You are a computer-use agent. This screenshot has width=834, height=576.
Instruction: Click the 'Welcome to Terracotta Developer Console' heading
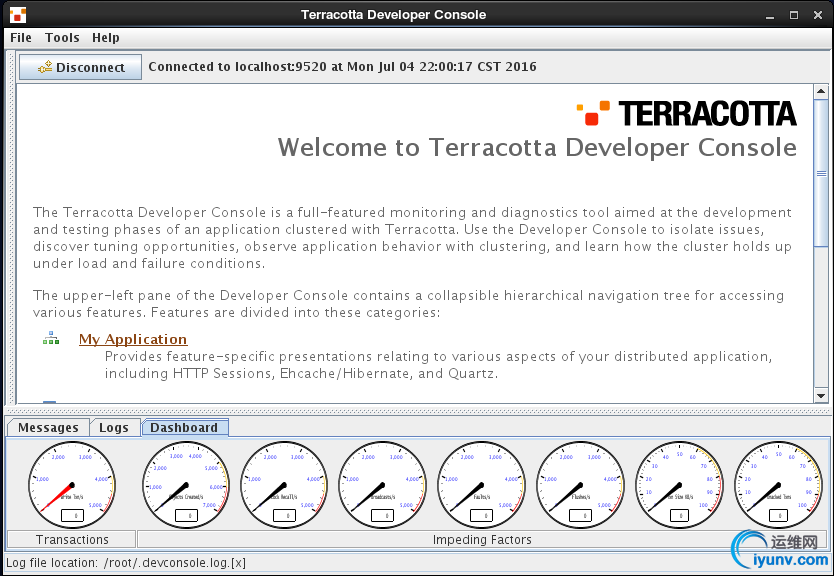click(537, 147)
